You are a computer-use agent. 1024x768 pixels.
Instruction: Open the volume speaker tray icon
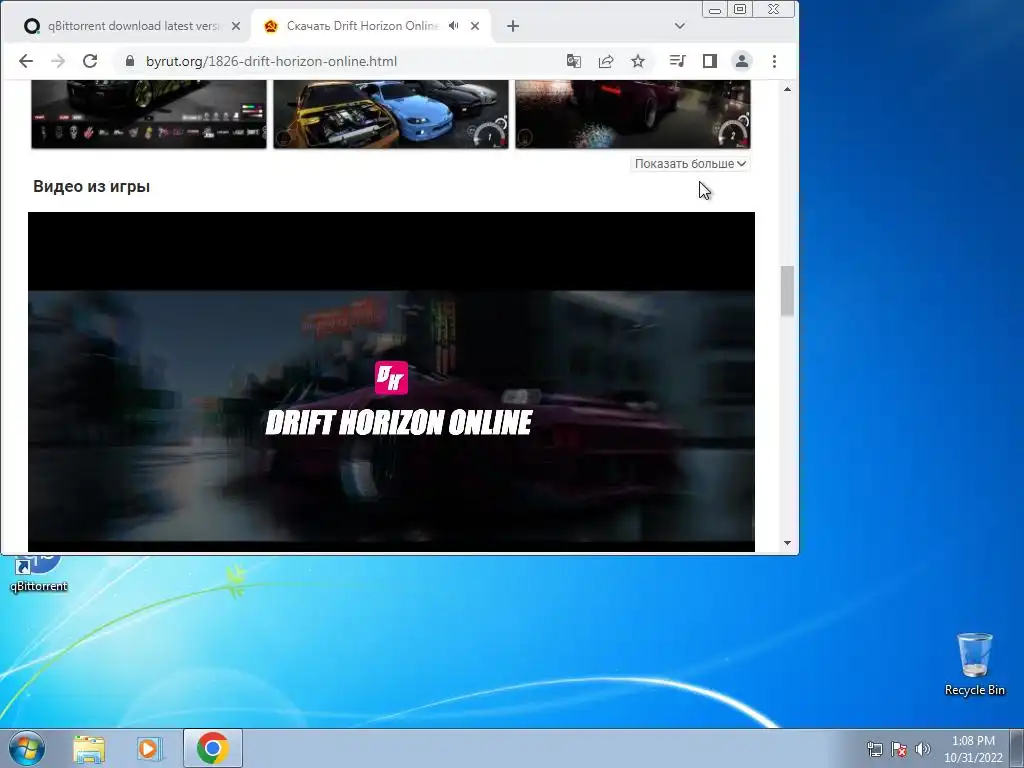tap(923, 749)
